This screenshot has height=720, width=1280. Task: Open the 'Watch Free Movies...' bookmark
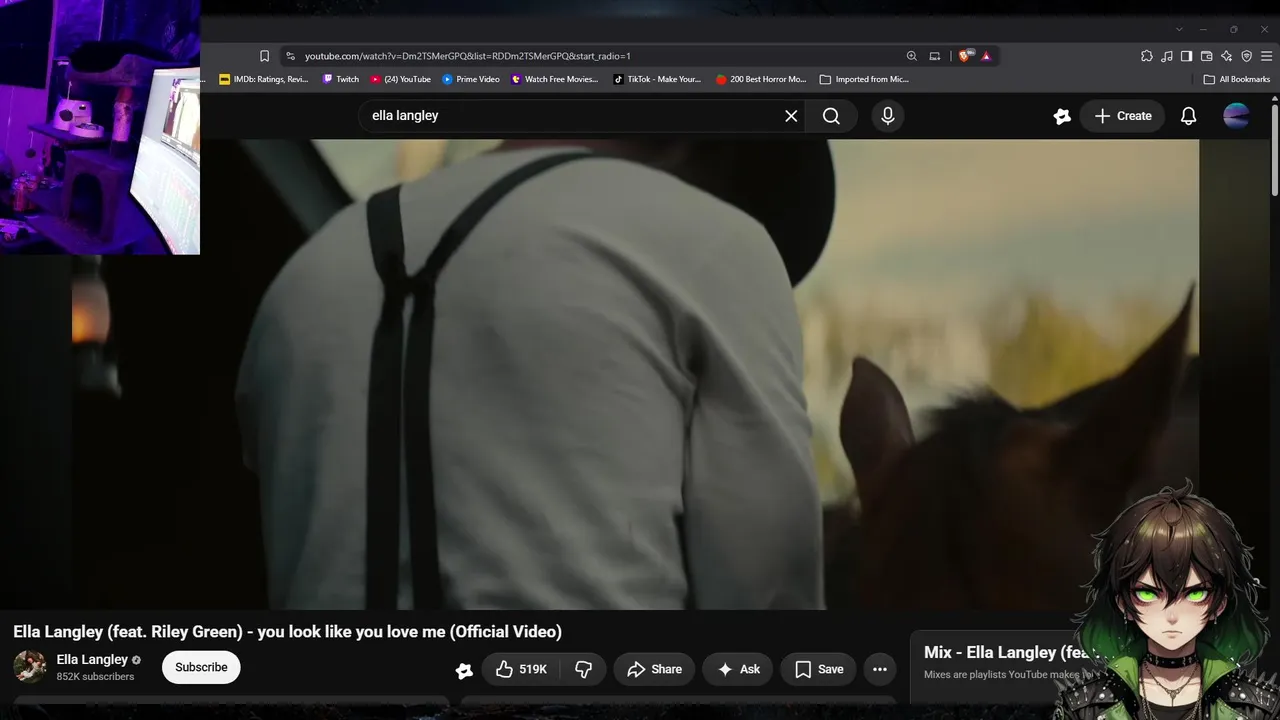pyautogui.click(x=554, y=79)
